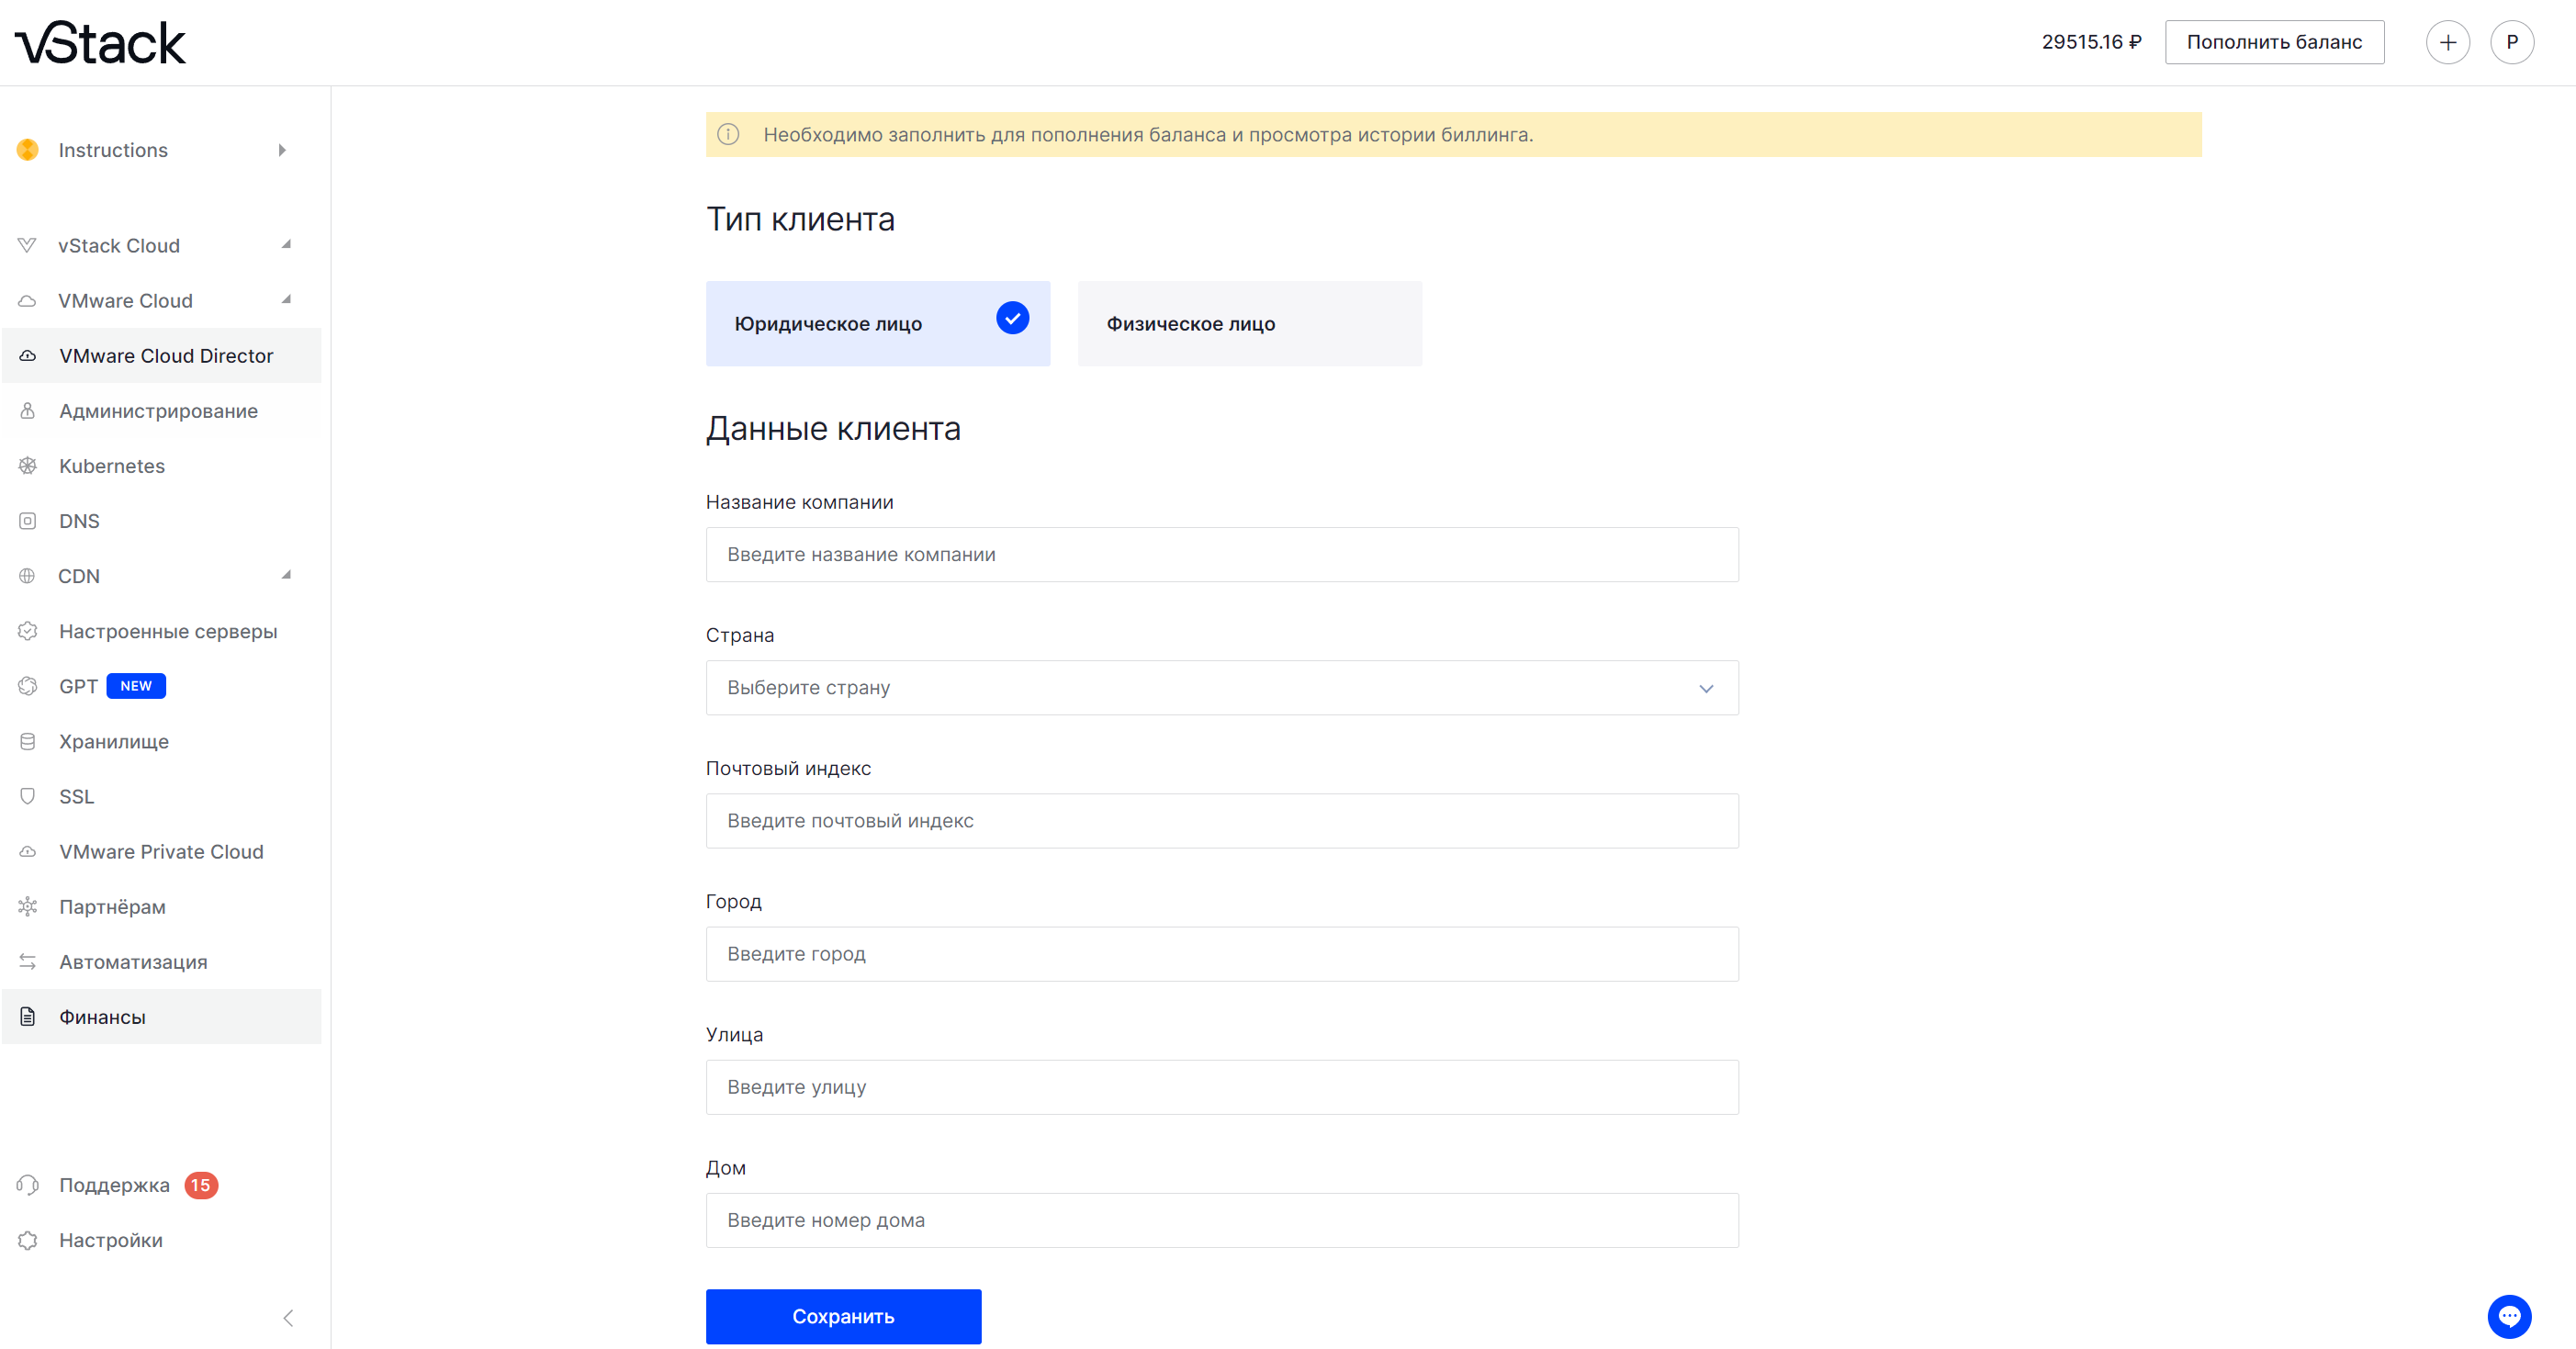
Task: Select Физическое лицо client type
Action: point(1249,323)
